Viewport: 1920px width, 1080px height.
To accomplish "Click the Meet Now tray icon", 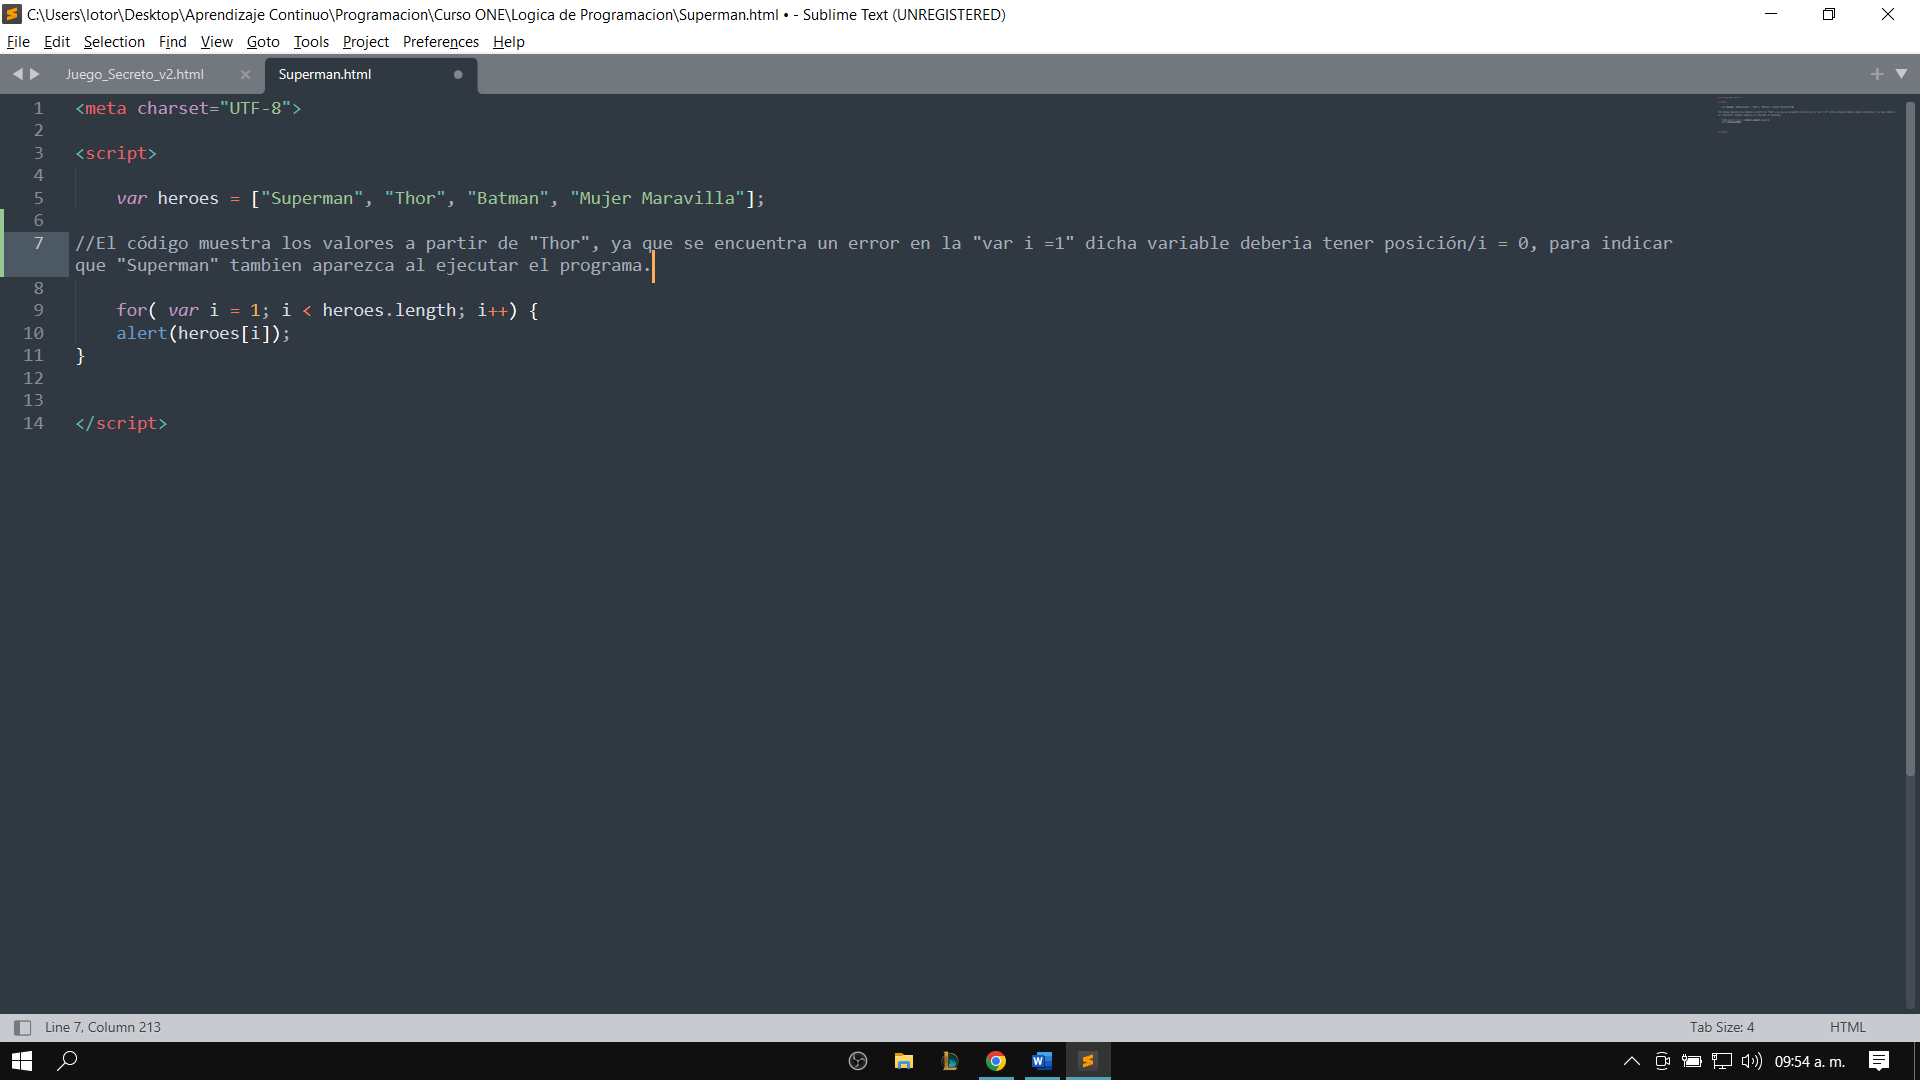I will coord(1662,1061).
